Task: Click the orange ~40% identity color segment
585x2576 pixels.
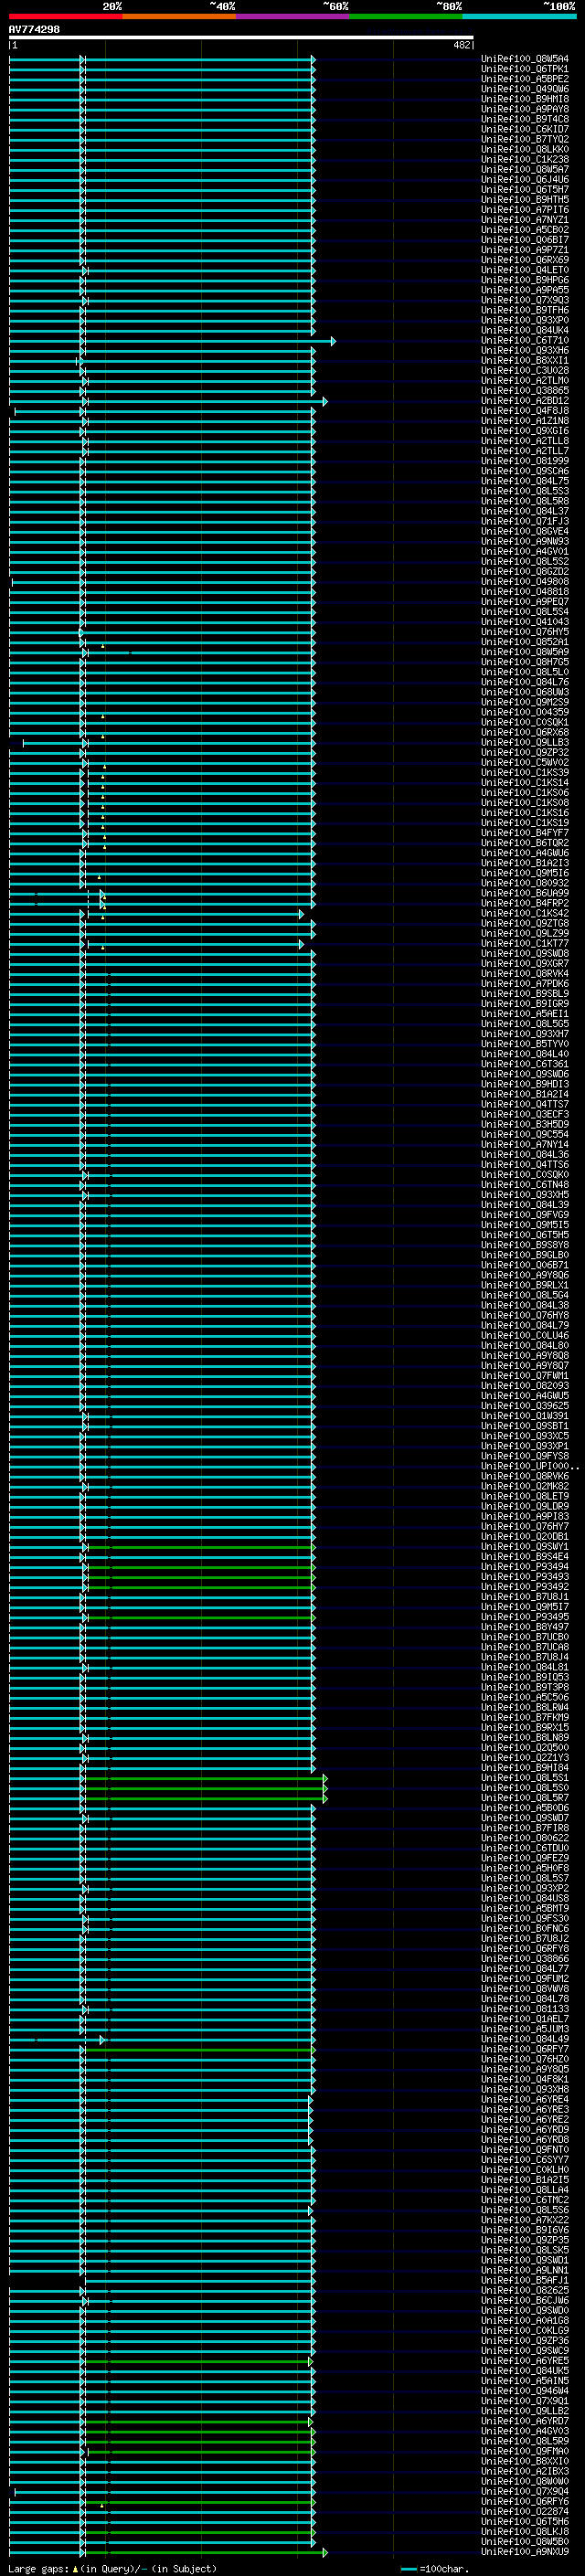Action: [179, 16]
